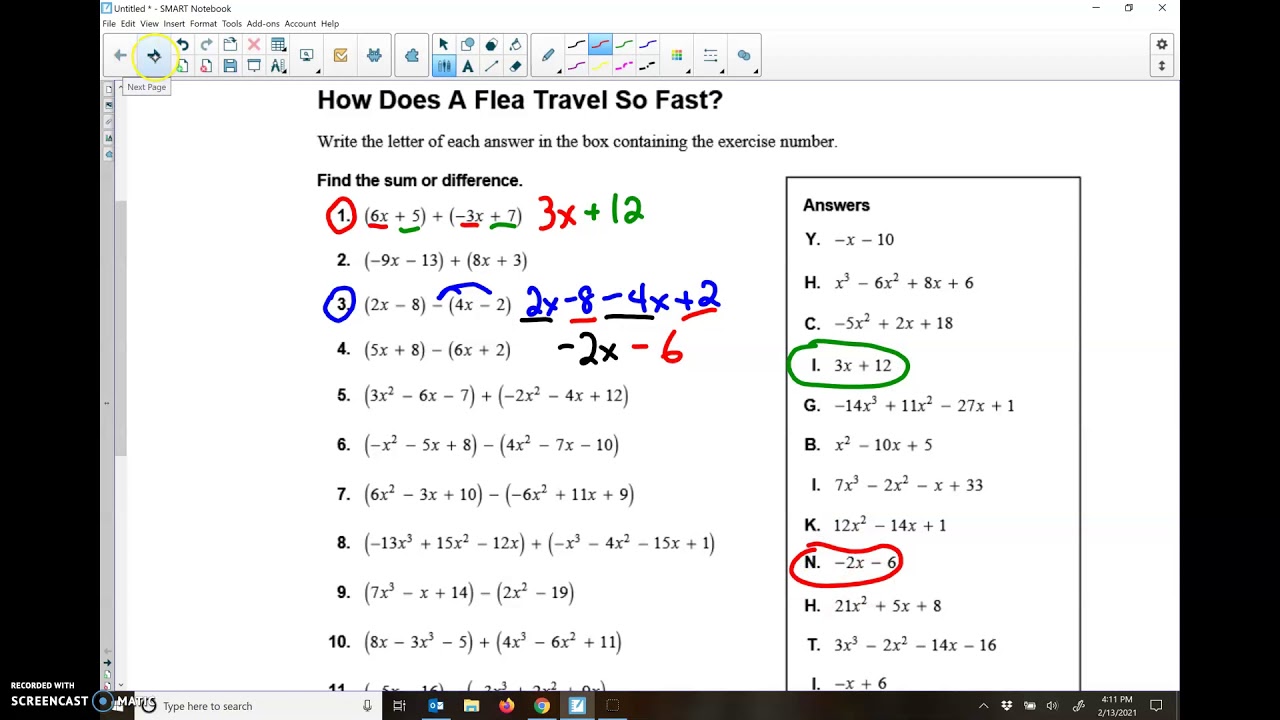Select the Shapes tool
This screenshot has width=1280, height=720.
pos(467,45)
